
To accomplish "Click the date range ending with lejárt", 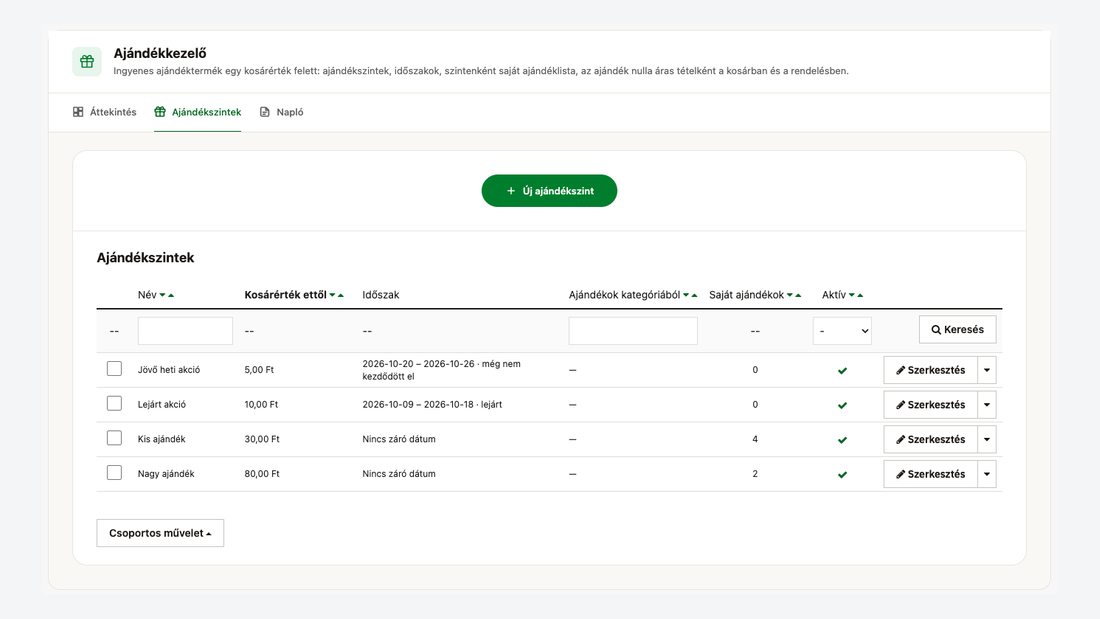I will [432, 405].
